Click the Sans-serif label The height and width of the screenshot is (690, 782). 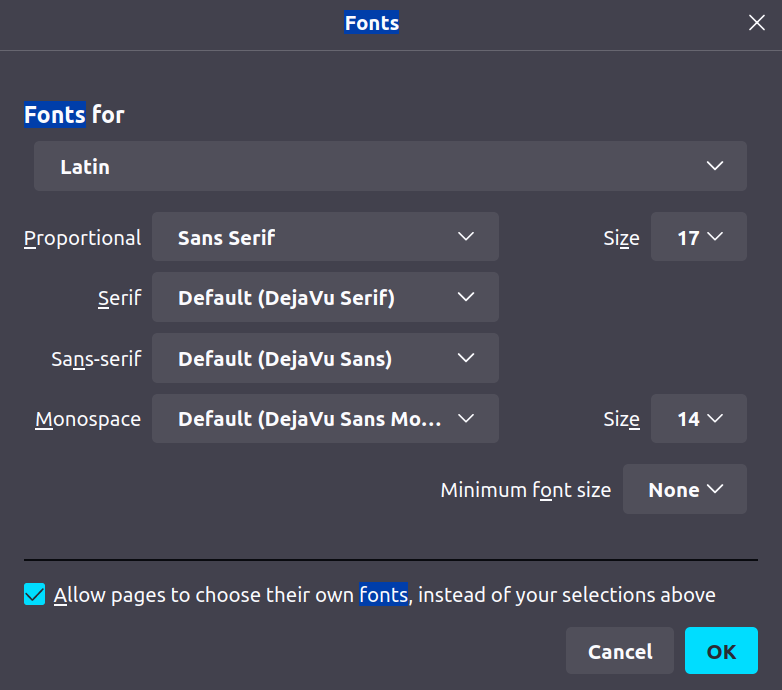(96, 358)
